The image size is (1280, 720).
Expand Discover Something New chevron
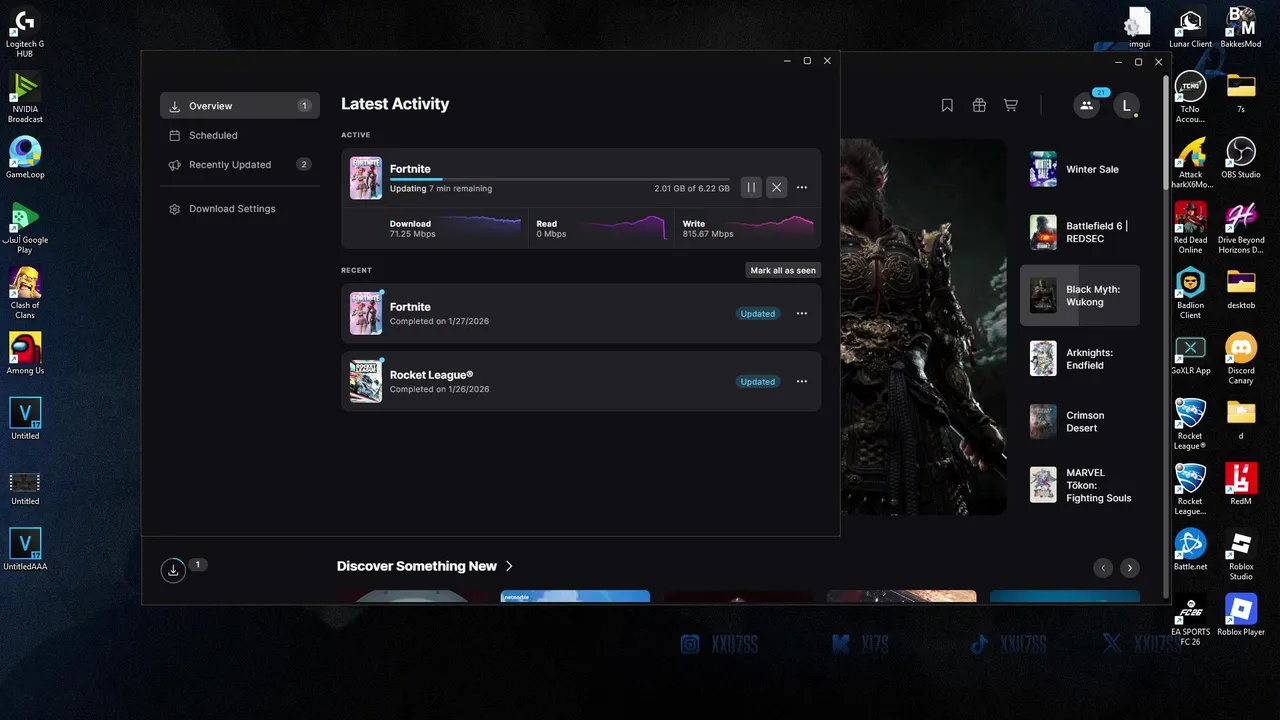(x=509, y=566)
